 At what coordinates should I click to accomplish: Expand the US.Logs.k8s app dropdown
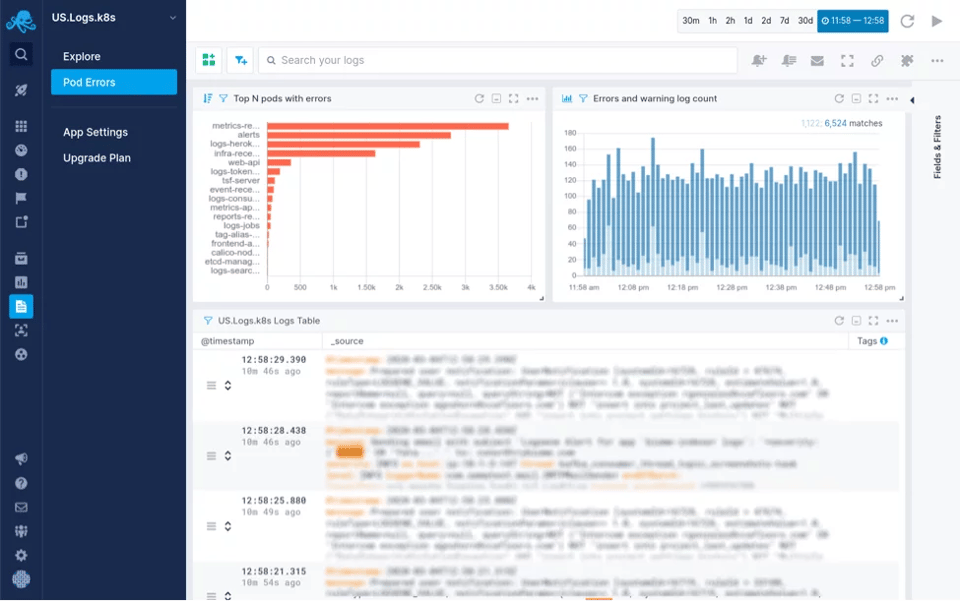click(x=173, y=18)
